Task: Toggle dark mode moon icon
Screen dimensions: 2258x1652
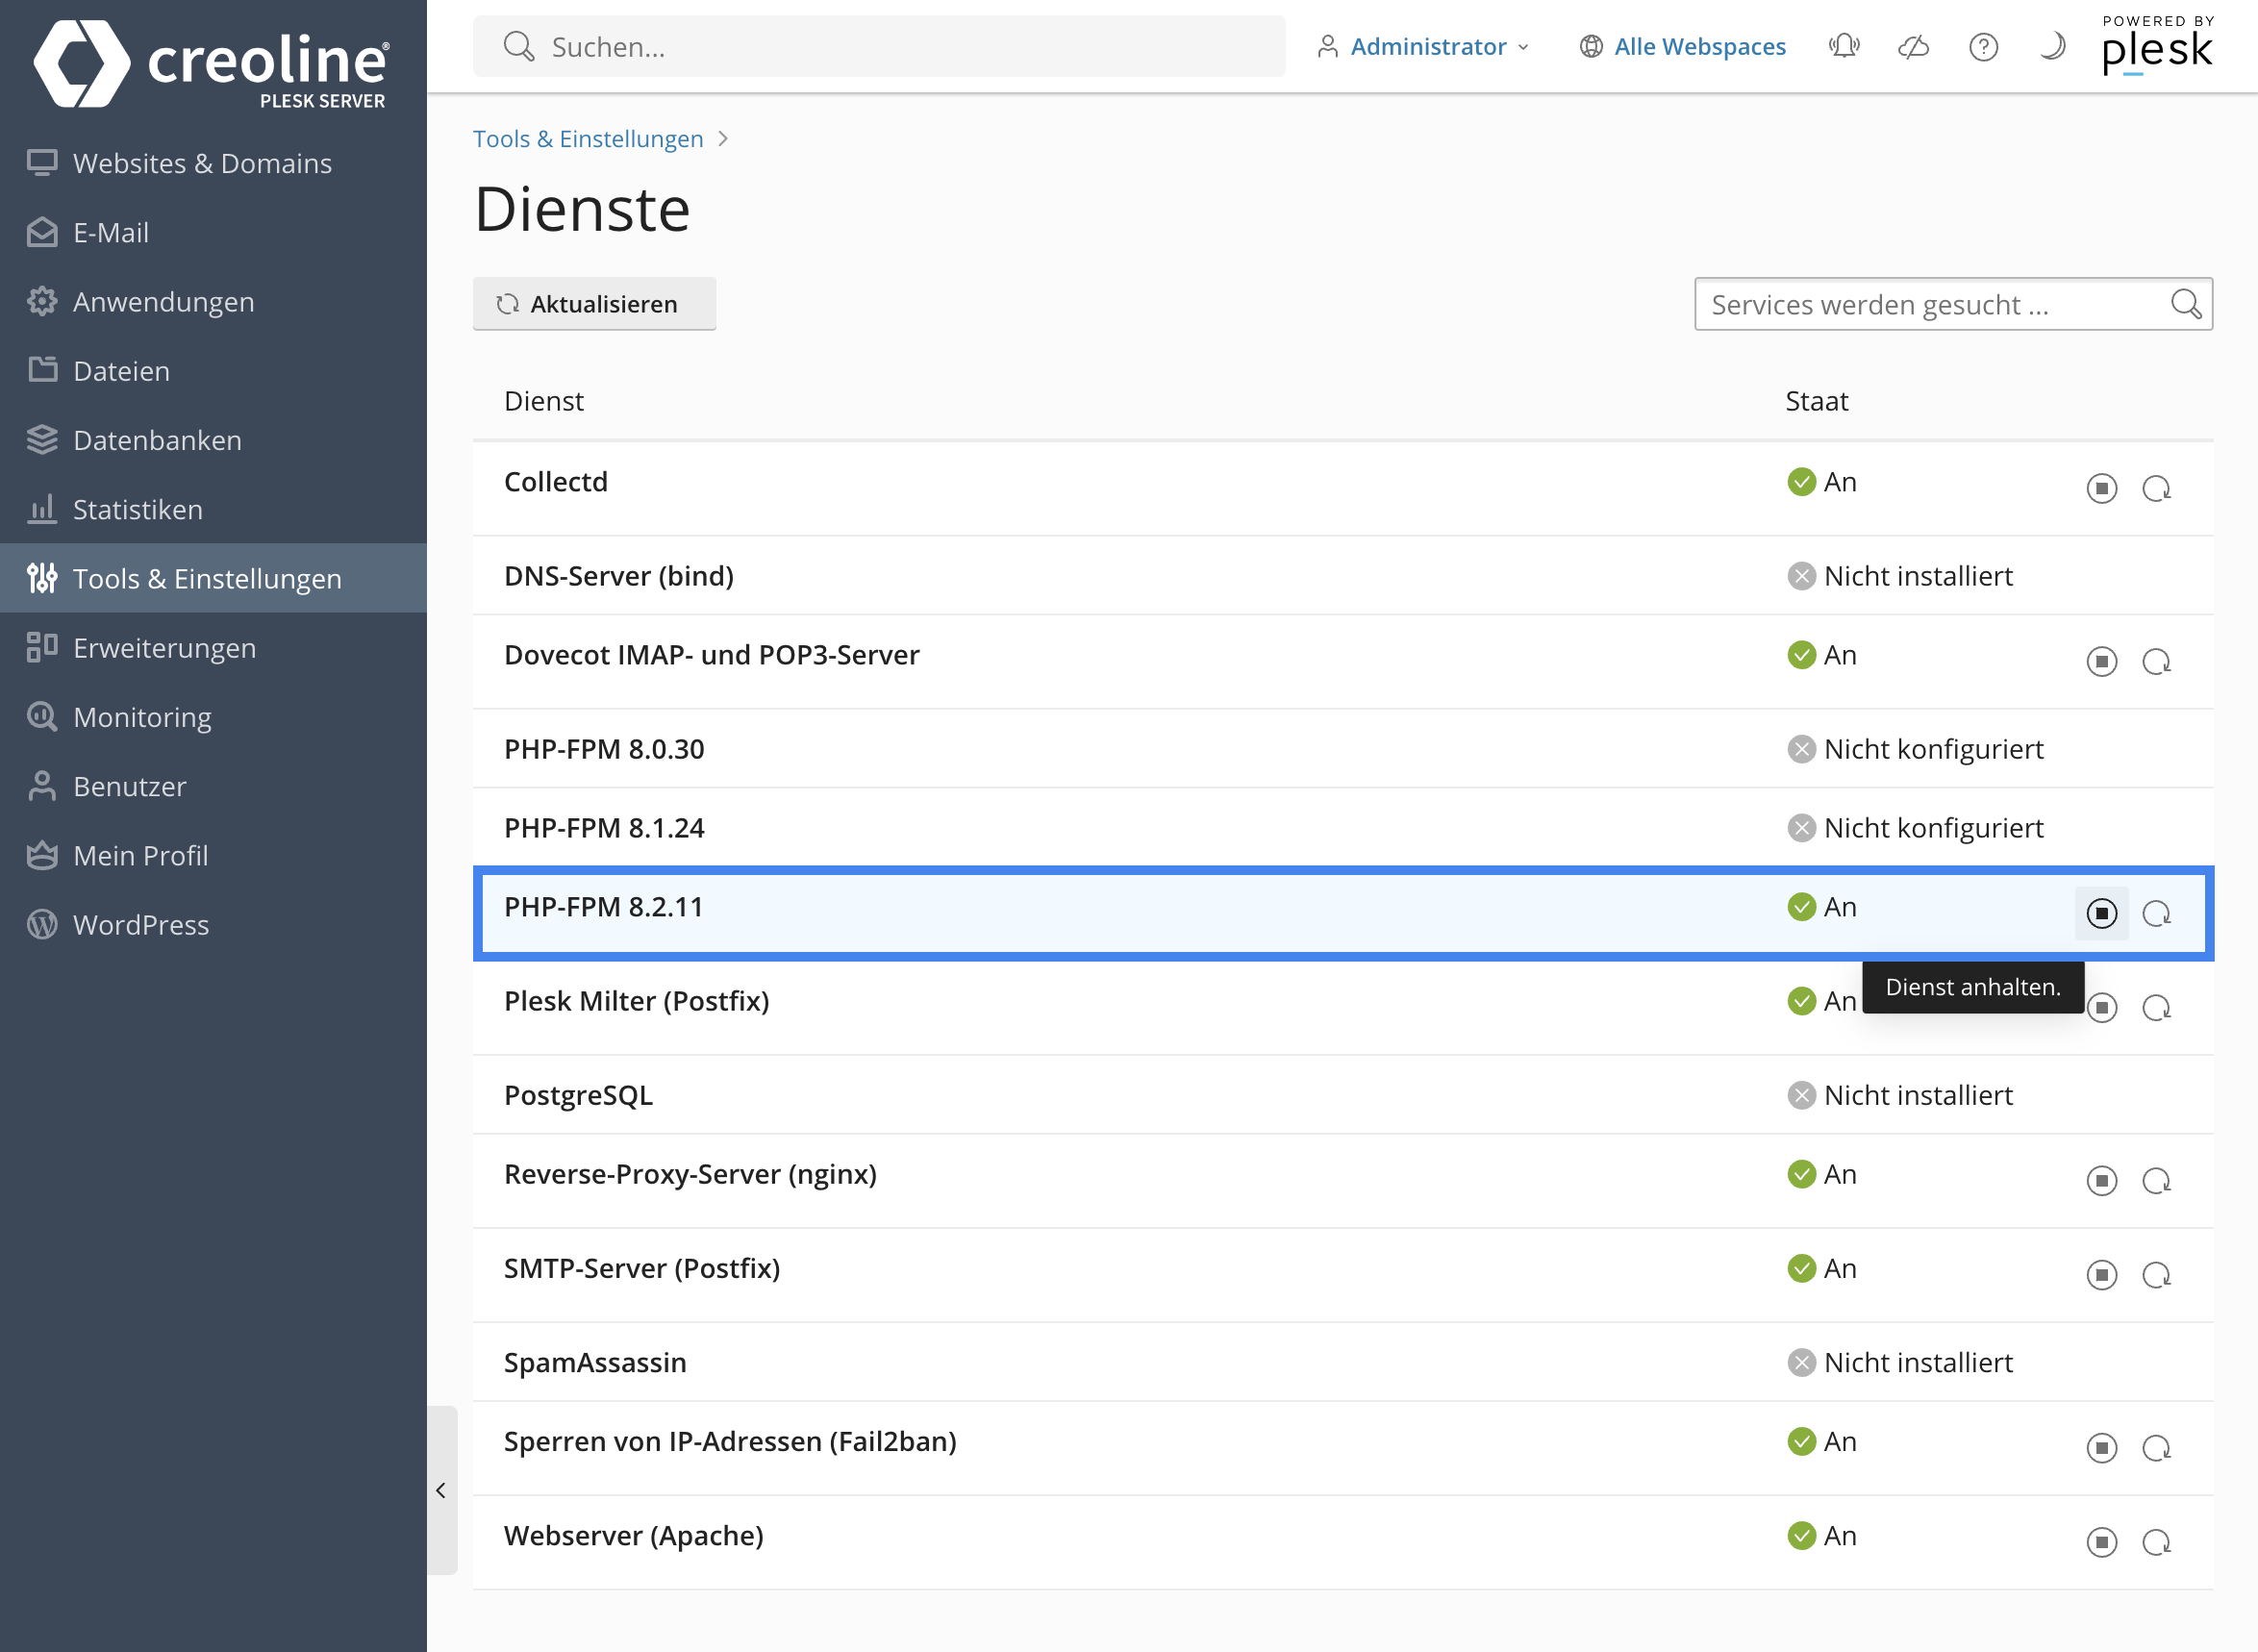Action: pos(2051,46)
